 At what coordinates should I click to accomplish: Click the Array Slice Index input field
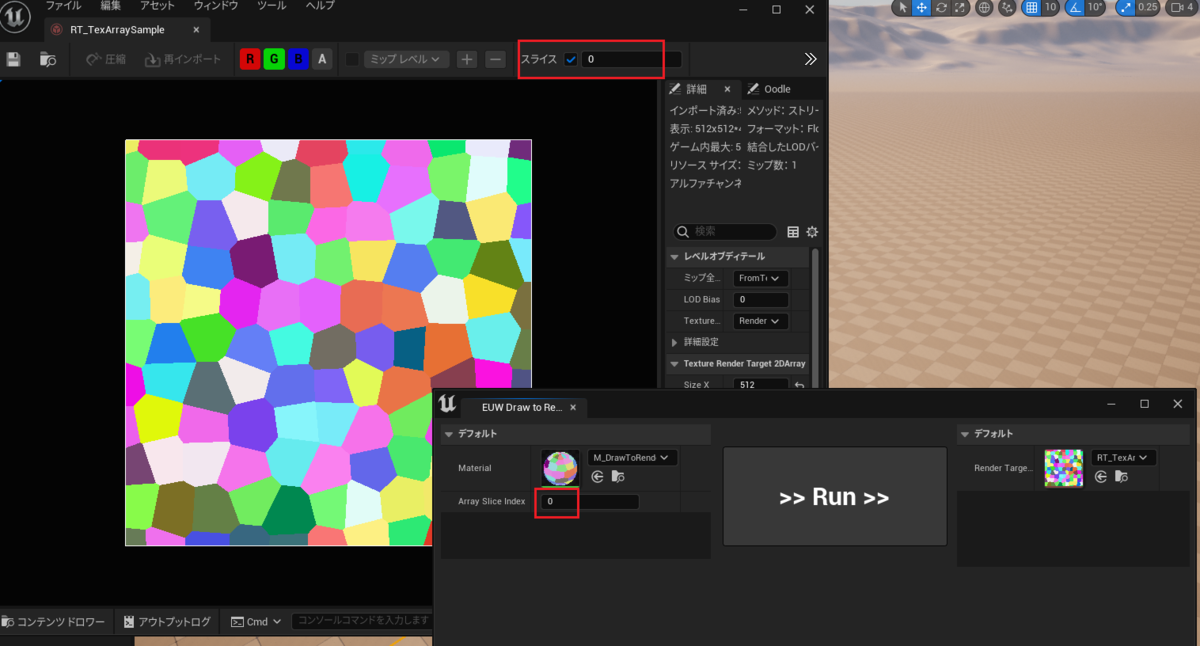[557, 501]
